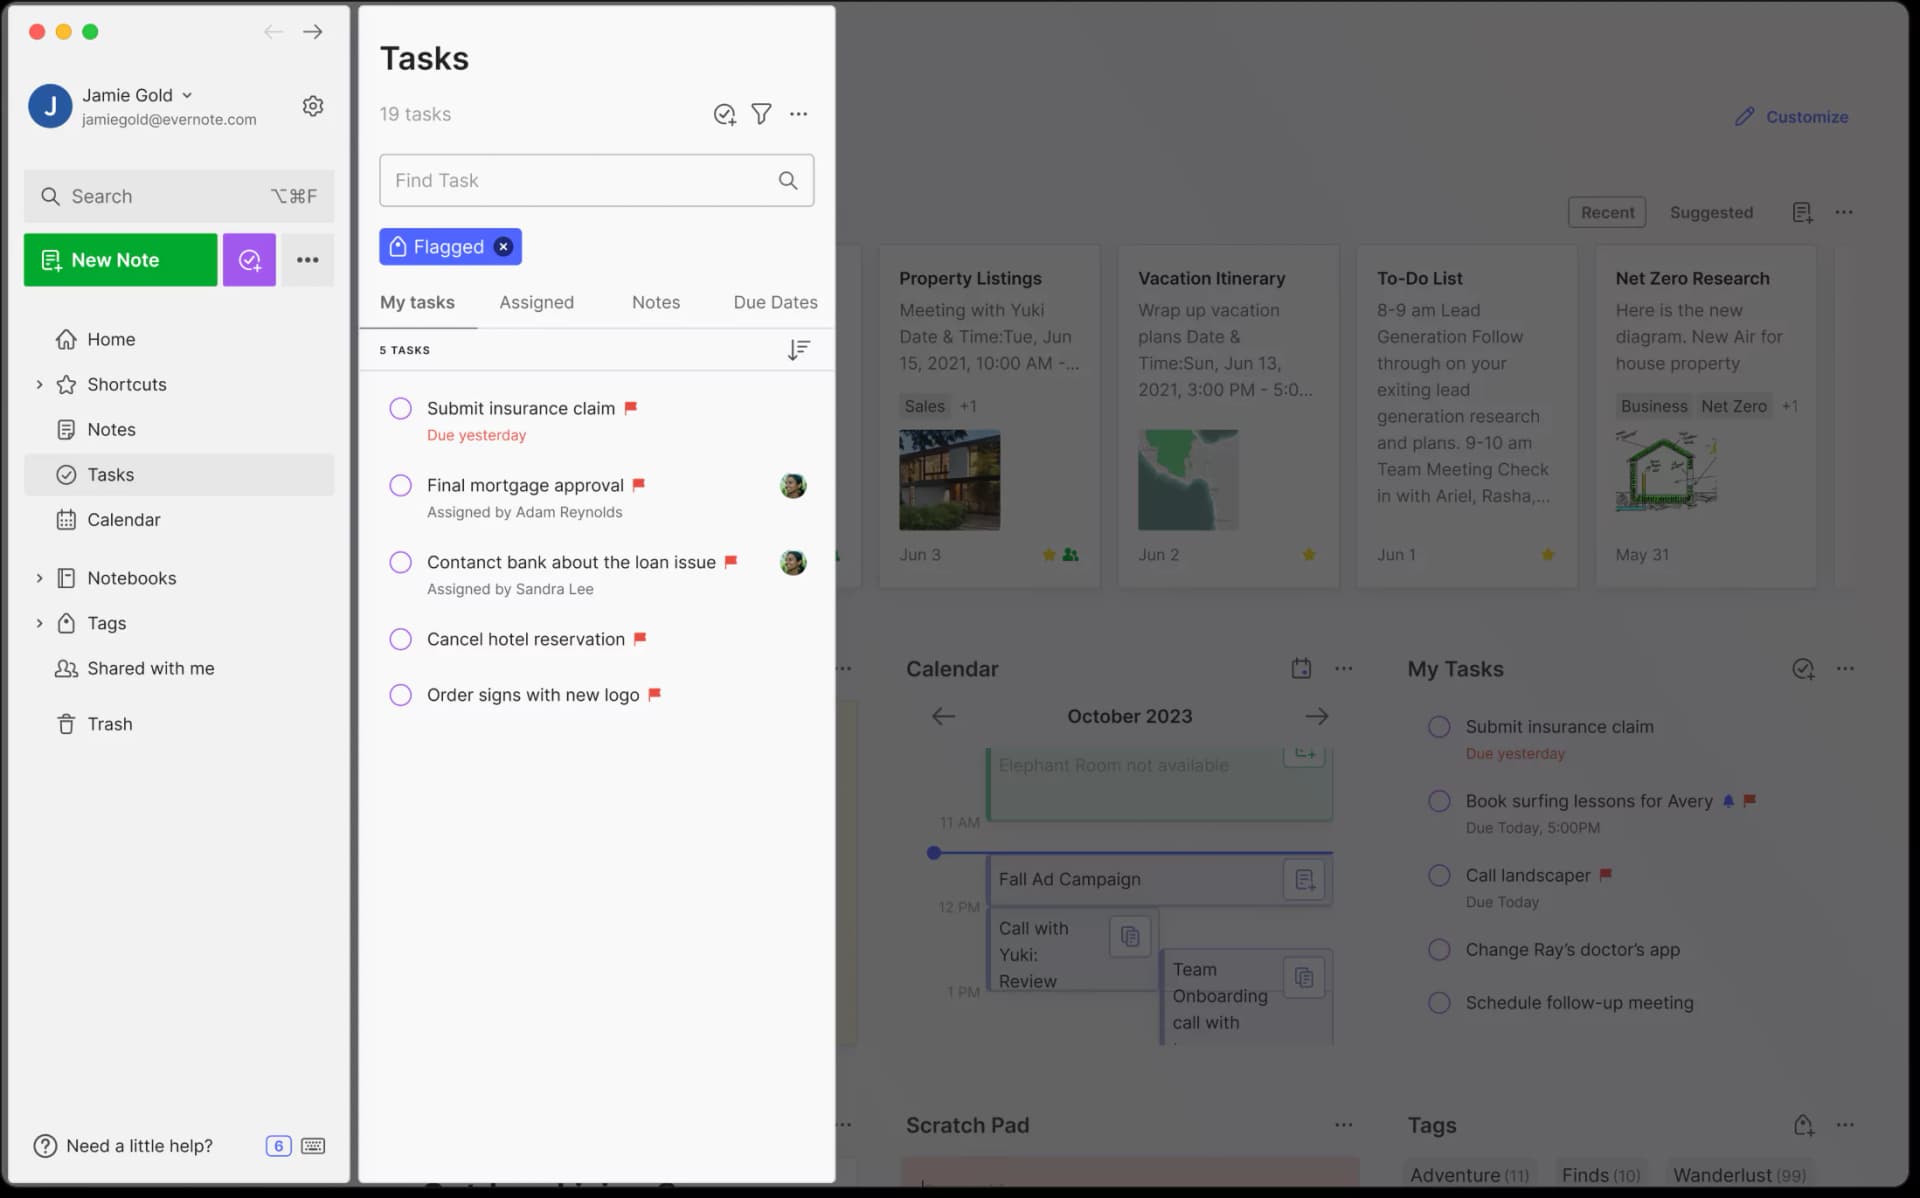This screenshot has width=1920, height=1198.
Task: Open the more options ellipsis on the Tasks header
Action: point(799,114)
